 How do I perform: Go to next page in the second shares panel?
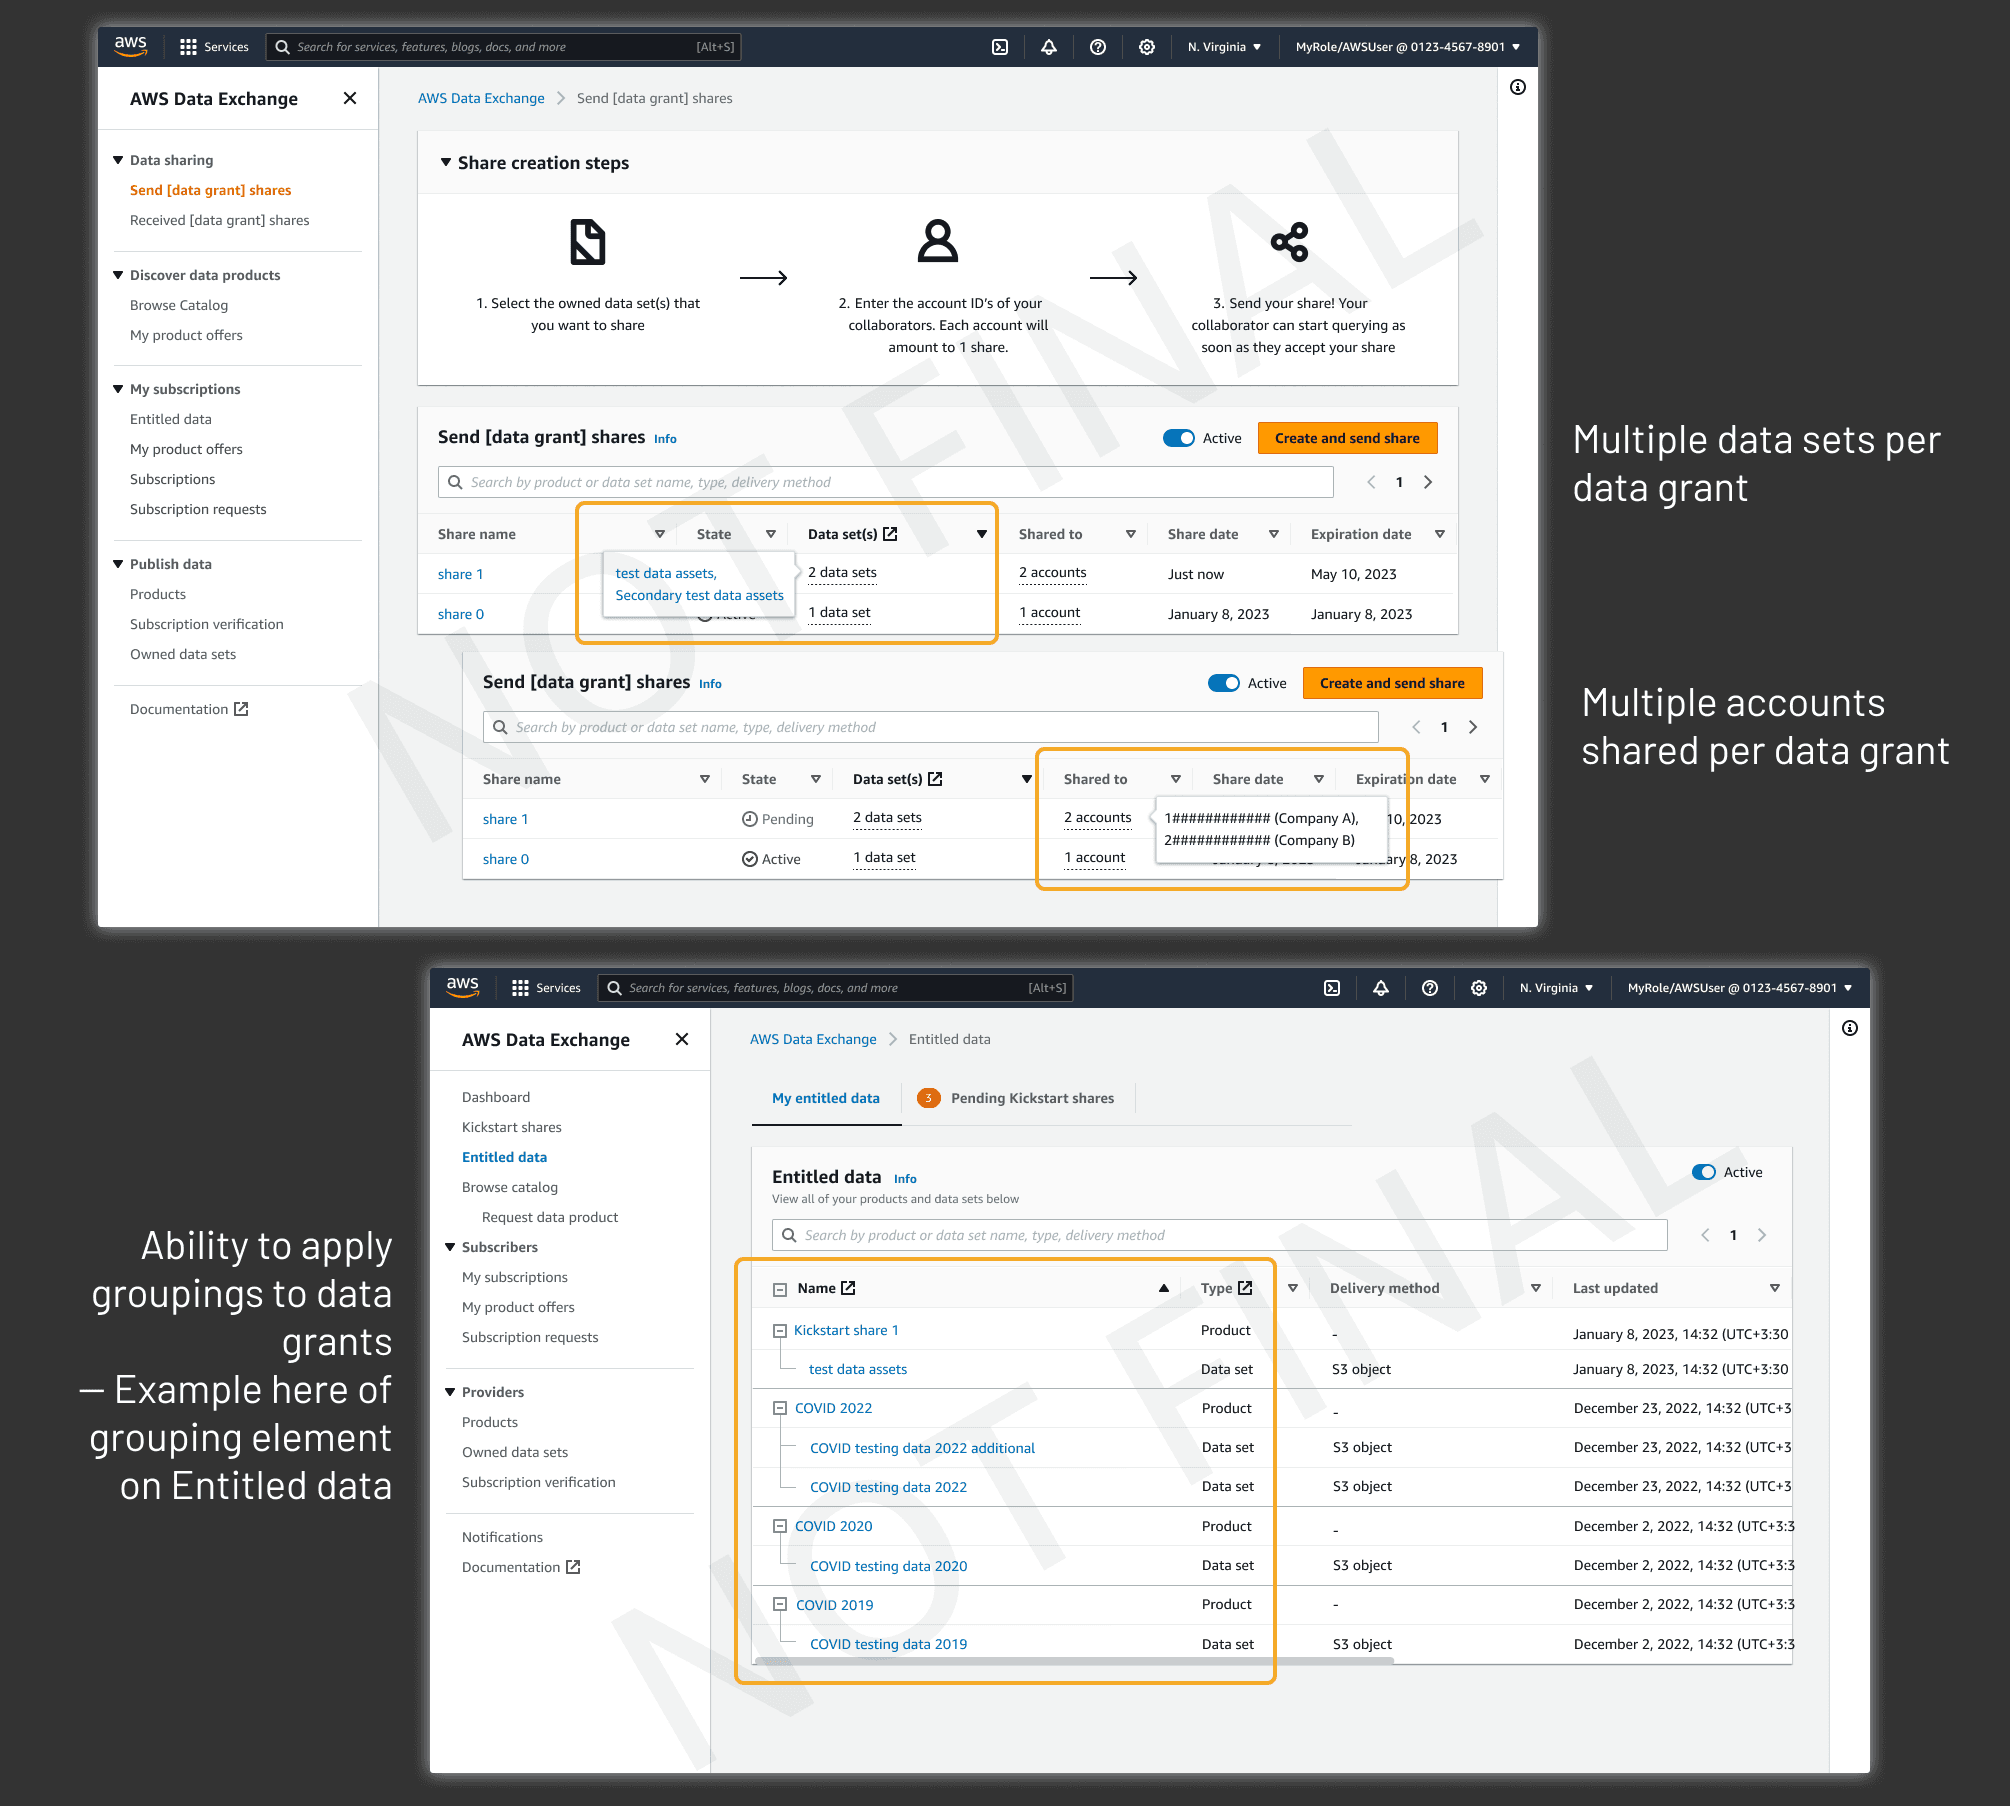point(1473,727)
